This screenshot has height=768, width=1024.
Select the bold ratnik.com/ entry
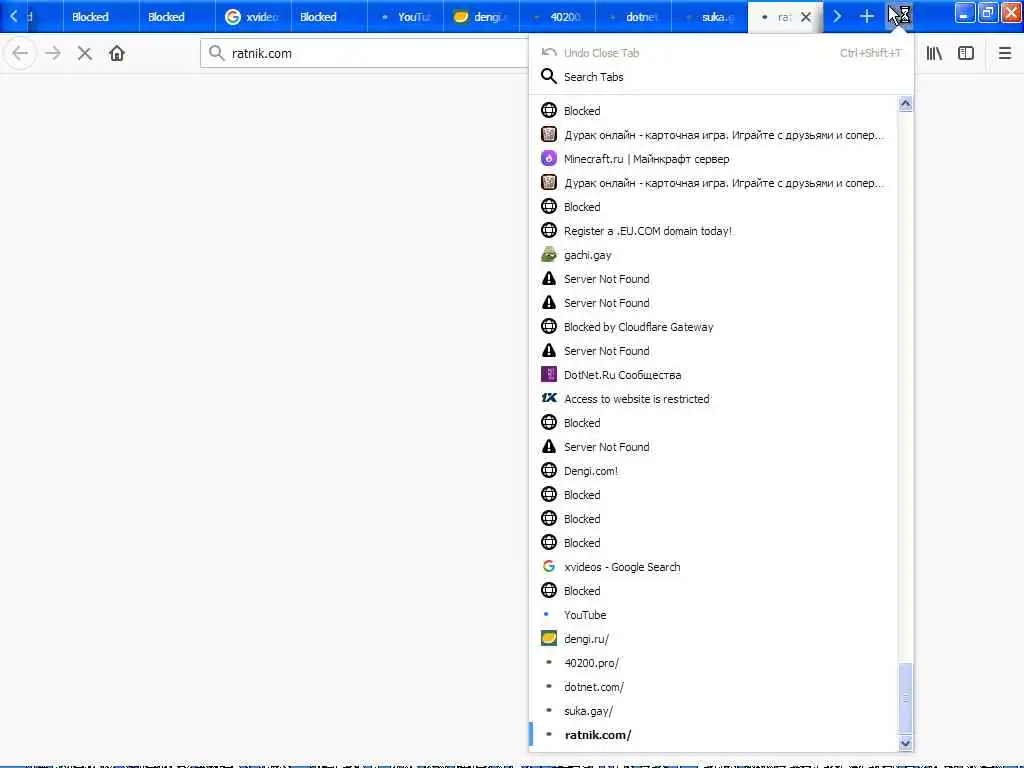coord(714,735)
